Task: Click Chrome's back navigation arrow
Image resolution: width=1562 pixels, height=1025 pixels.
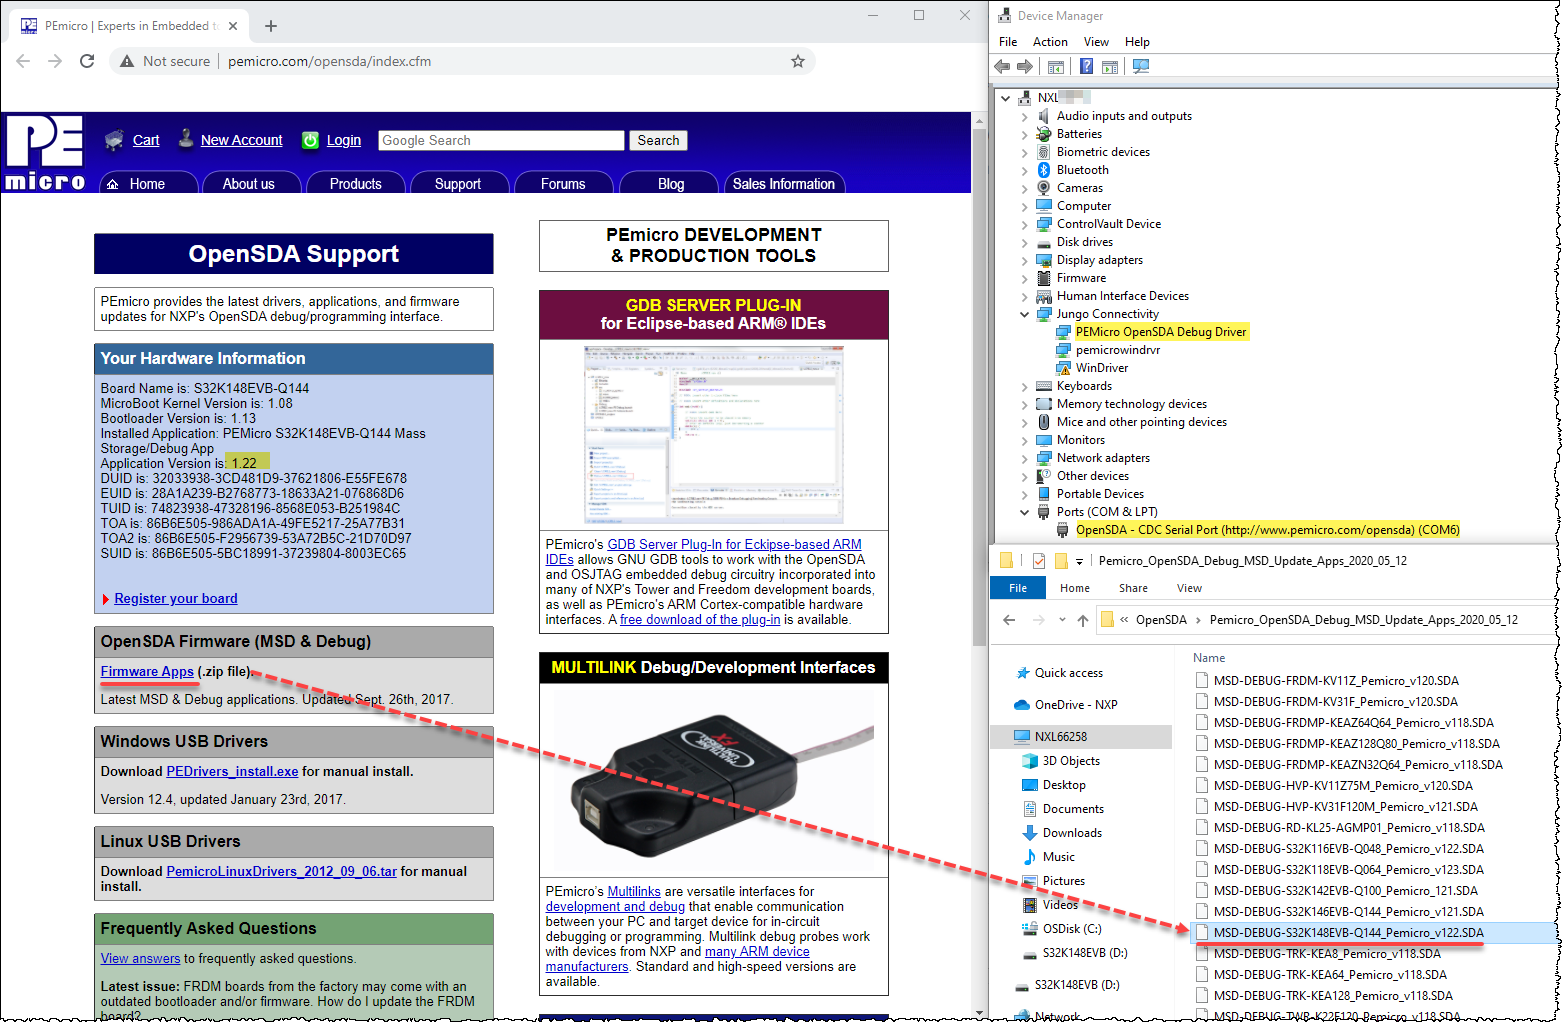Action: pos(23,61)
